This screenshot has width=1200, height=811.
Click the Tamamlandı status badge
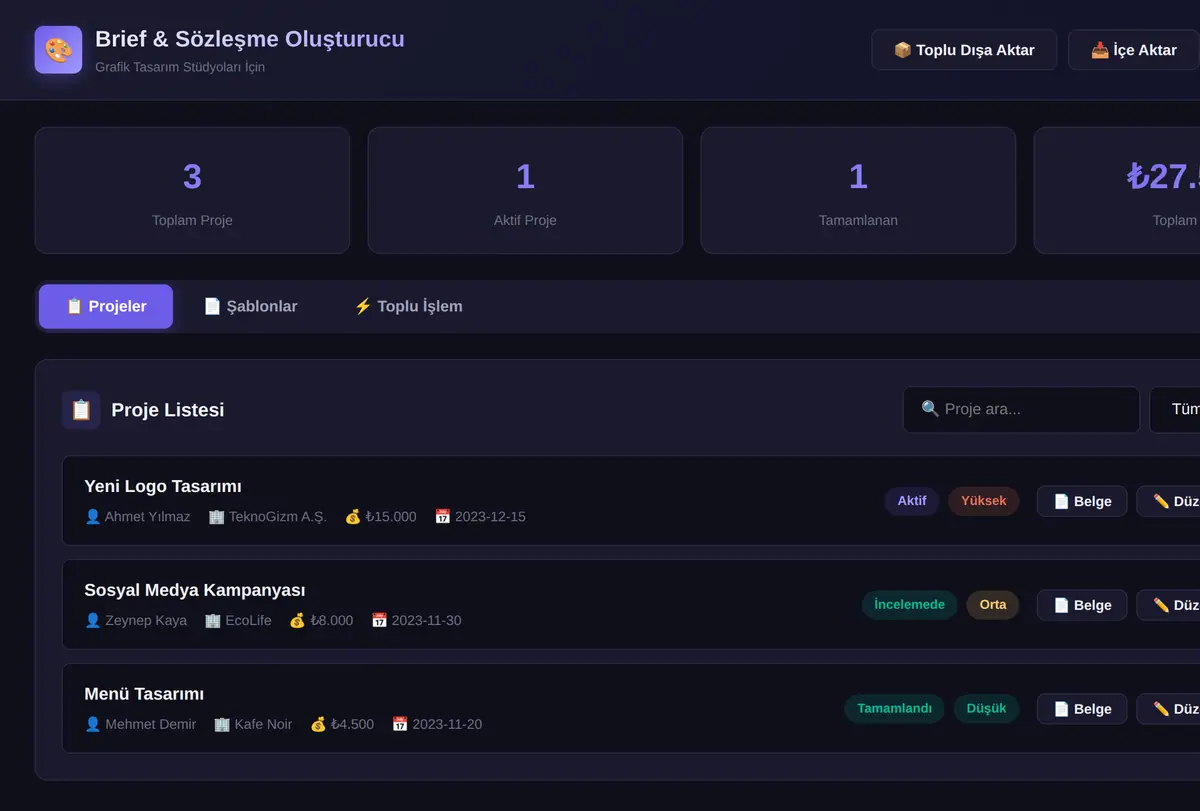click(895, 709)
